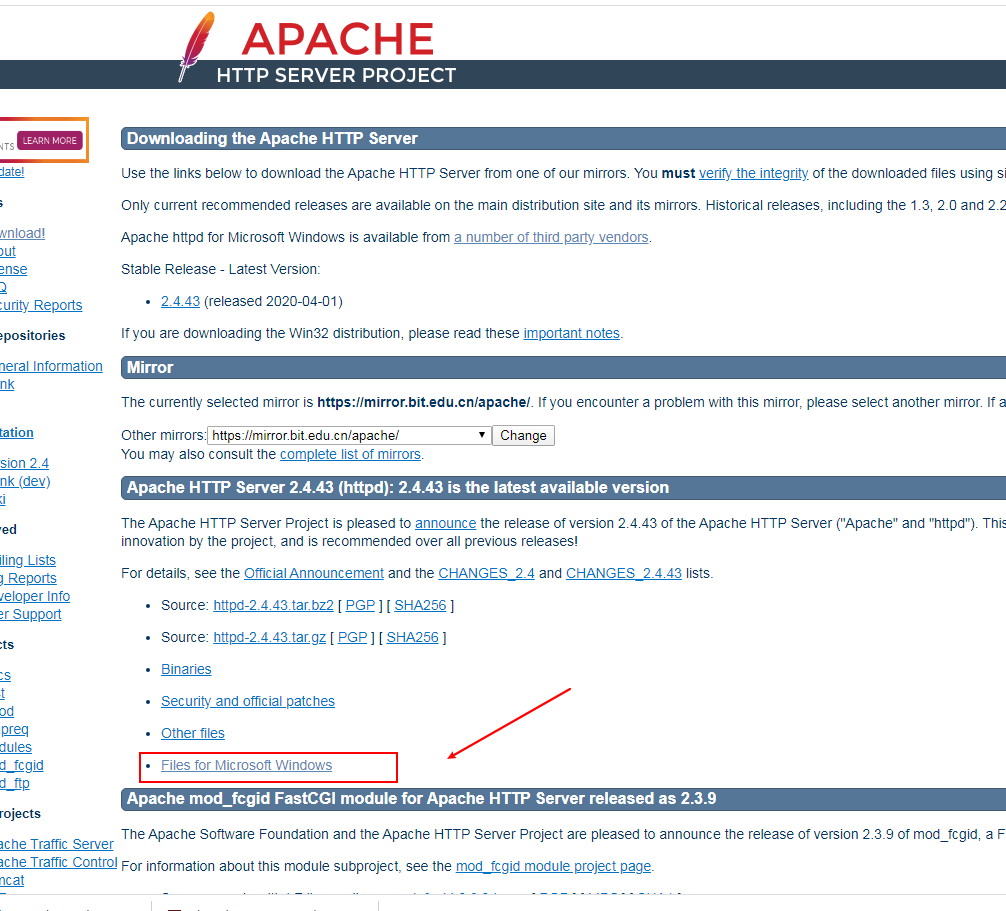Open 'Files for Microsoft Windows' link

click(246, 766)
